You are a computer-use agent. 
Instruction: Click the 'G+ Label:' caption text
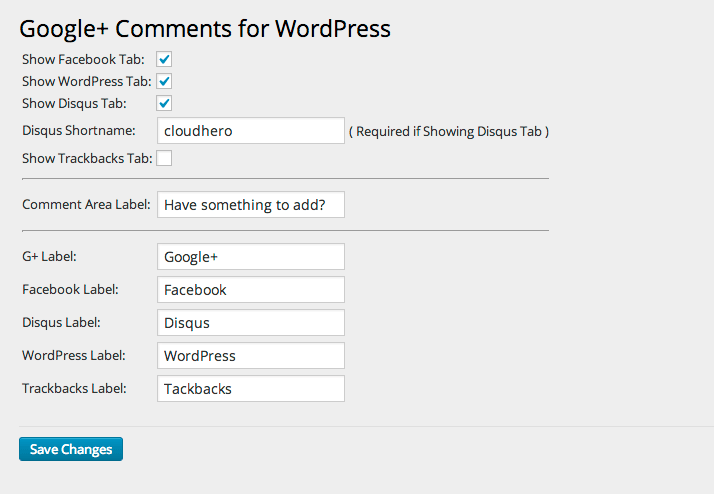click(x=49, y=256)
